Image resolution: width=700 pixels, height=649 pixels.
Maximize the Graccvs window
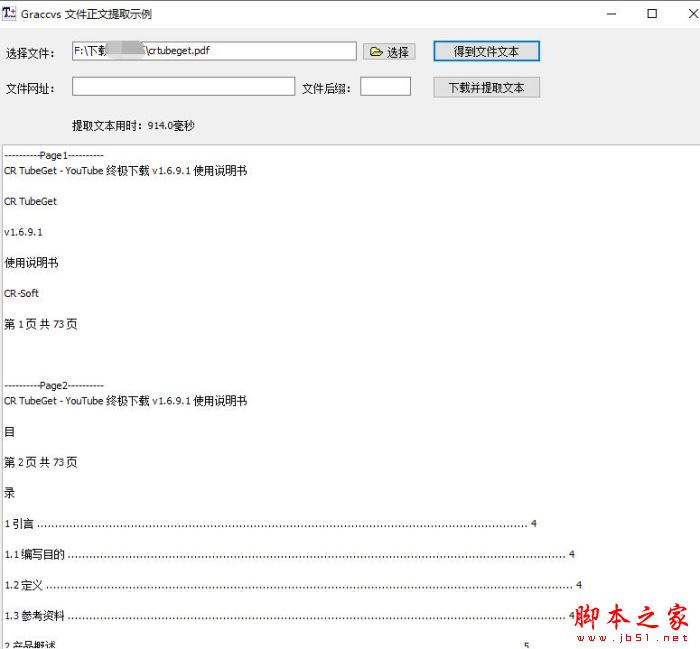coord(652,14)
